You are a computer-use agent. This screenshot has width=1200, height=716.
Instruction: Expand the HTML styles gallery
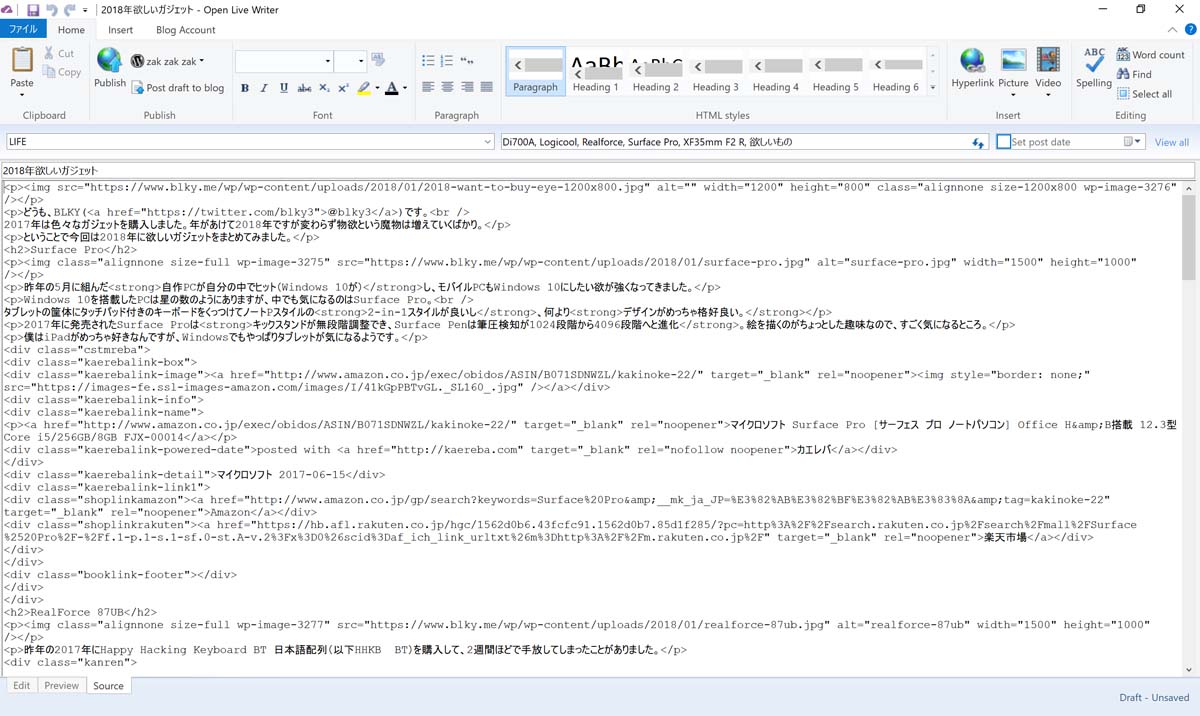click(x=933, y=88)
